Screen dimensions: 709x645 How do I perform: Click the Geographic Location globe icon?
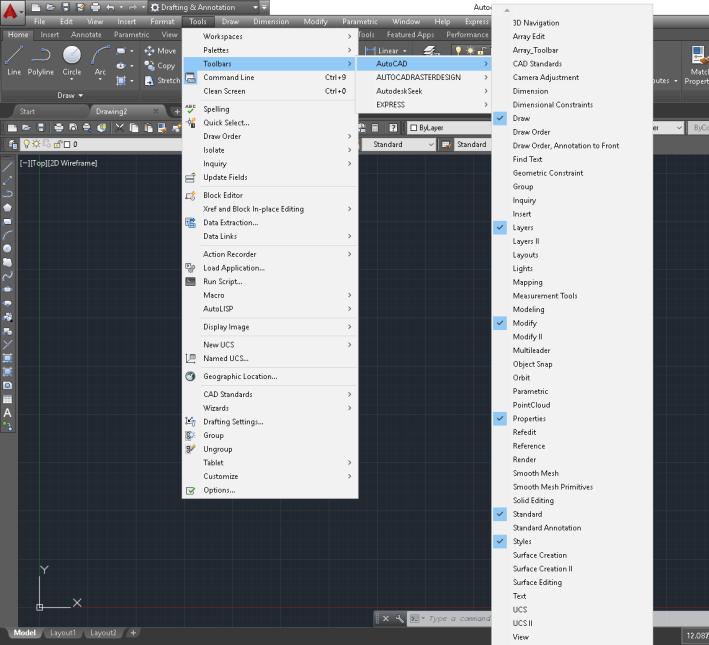(x=190, y=376)
